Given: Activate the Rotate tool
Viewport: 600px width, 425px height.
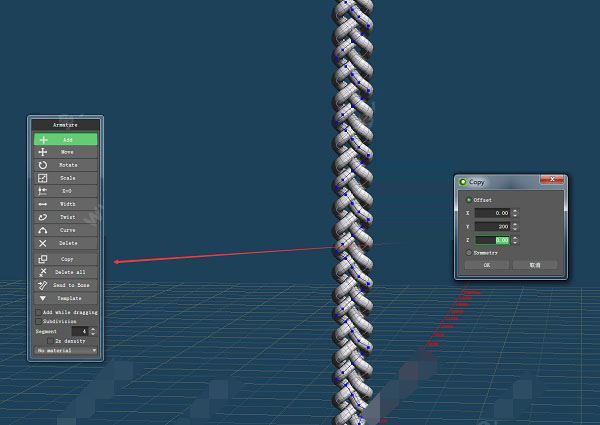Looking at the screenshot, I should click(66, 165).
